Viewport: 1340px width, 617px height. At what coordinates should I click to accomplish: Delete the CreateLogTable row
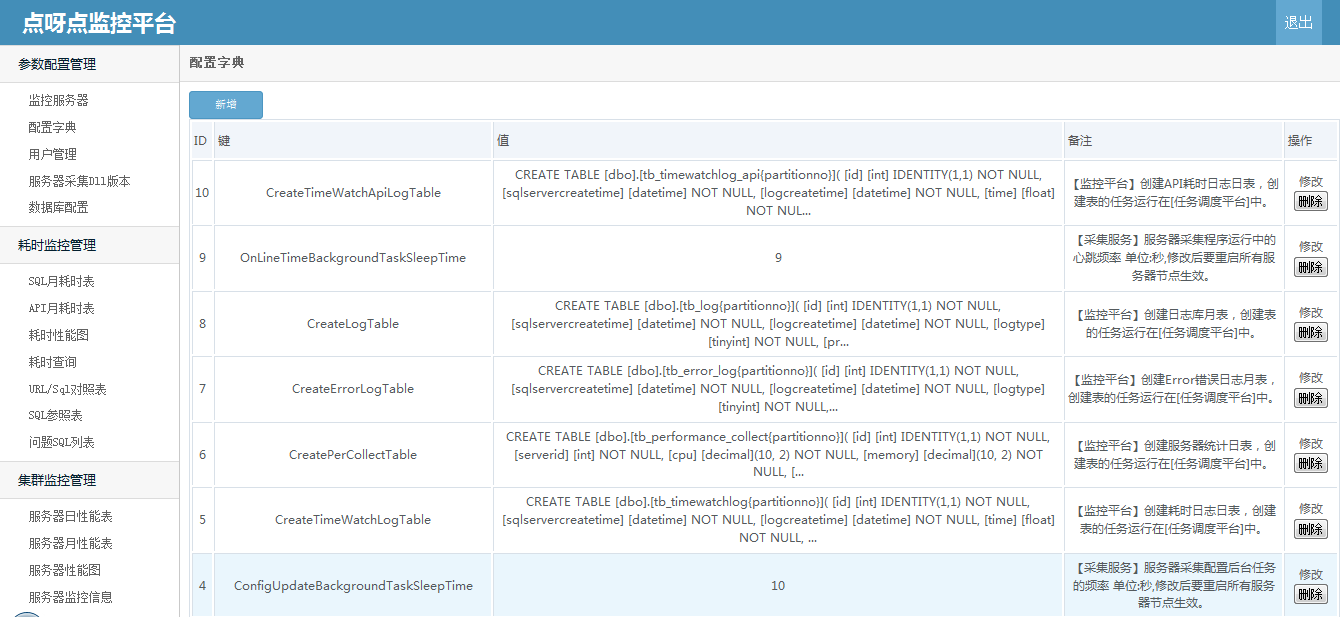(1311, 332)
